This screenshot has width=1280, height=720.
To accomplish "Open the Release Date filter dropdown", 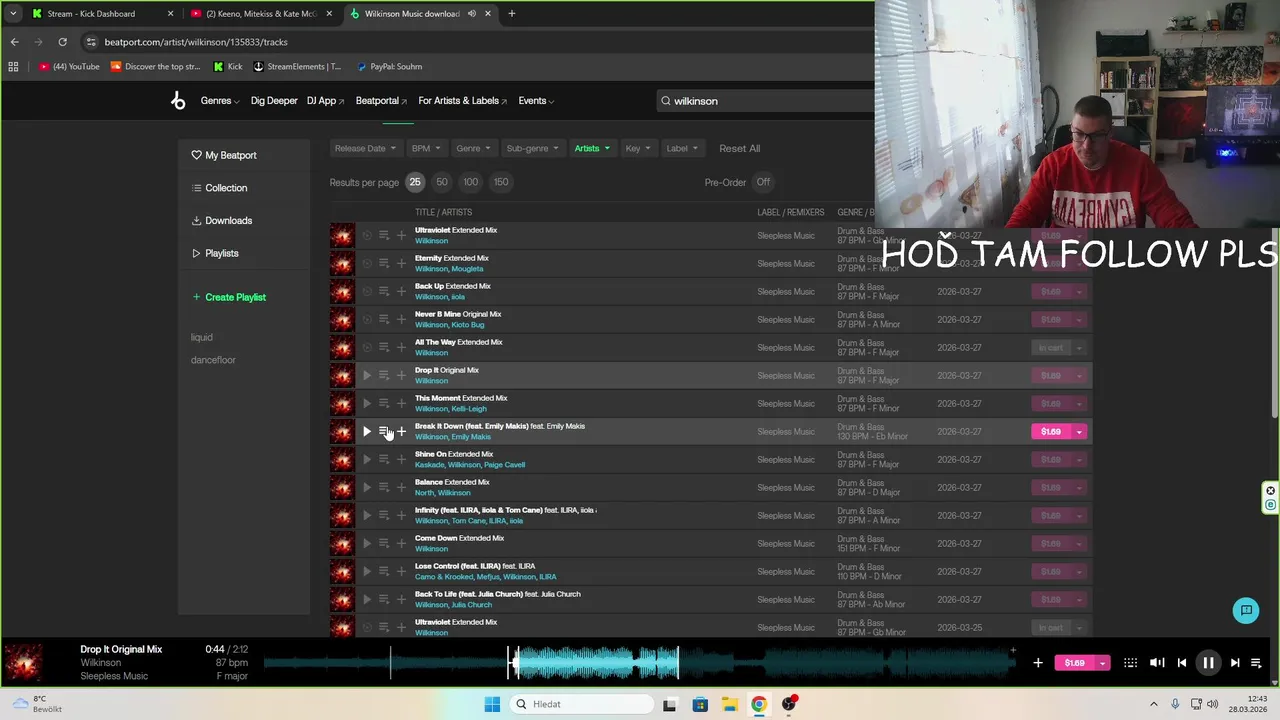I will tap(365, 148).
